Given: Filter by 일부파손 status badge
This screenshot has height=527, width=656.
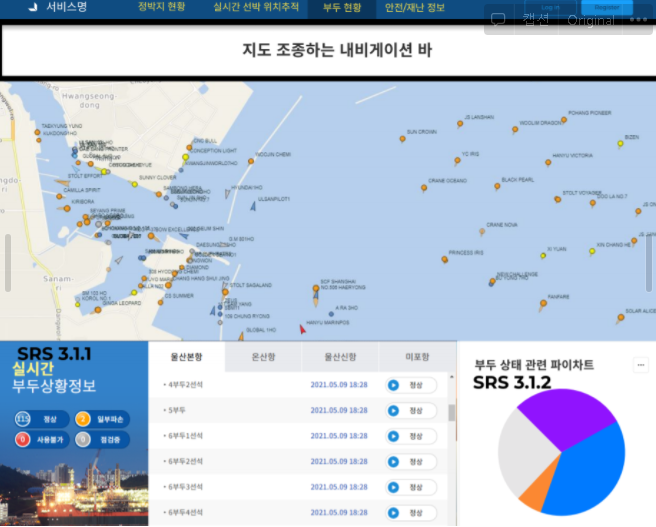Looking at the screenshot, I should tap(102, 419).
